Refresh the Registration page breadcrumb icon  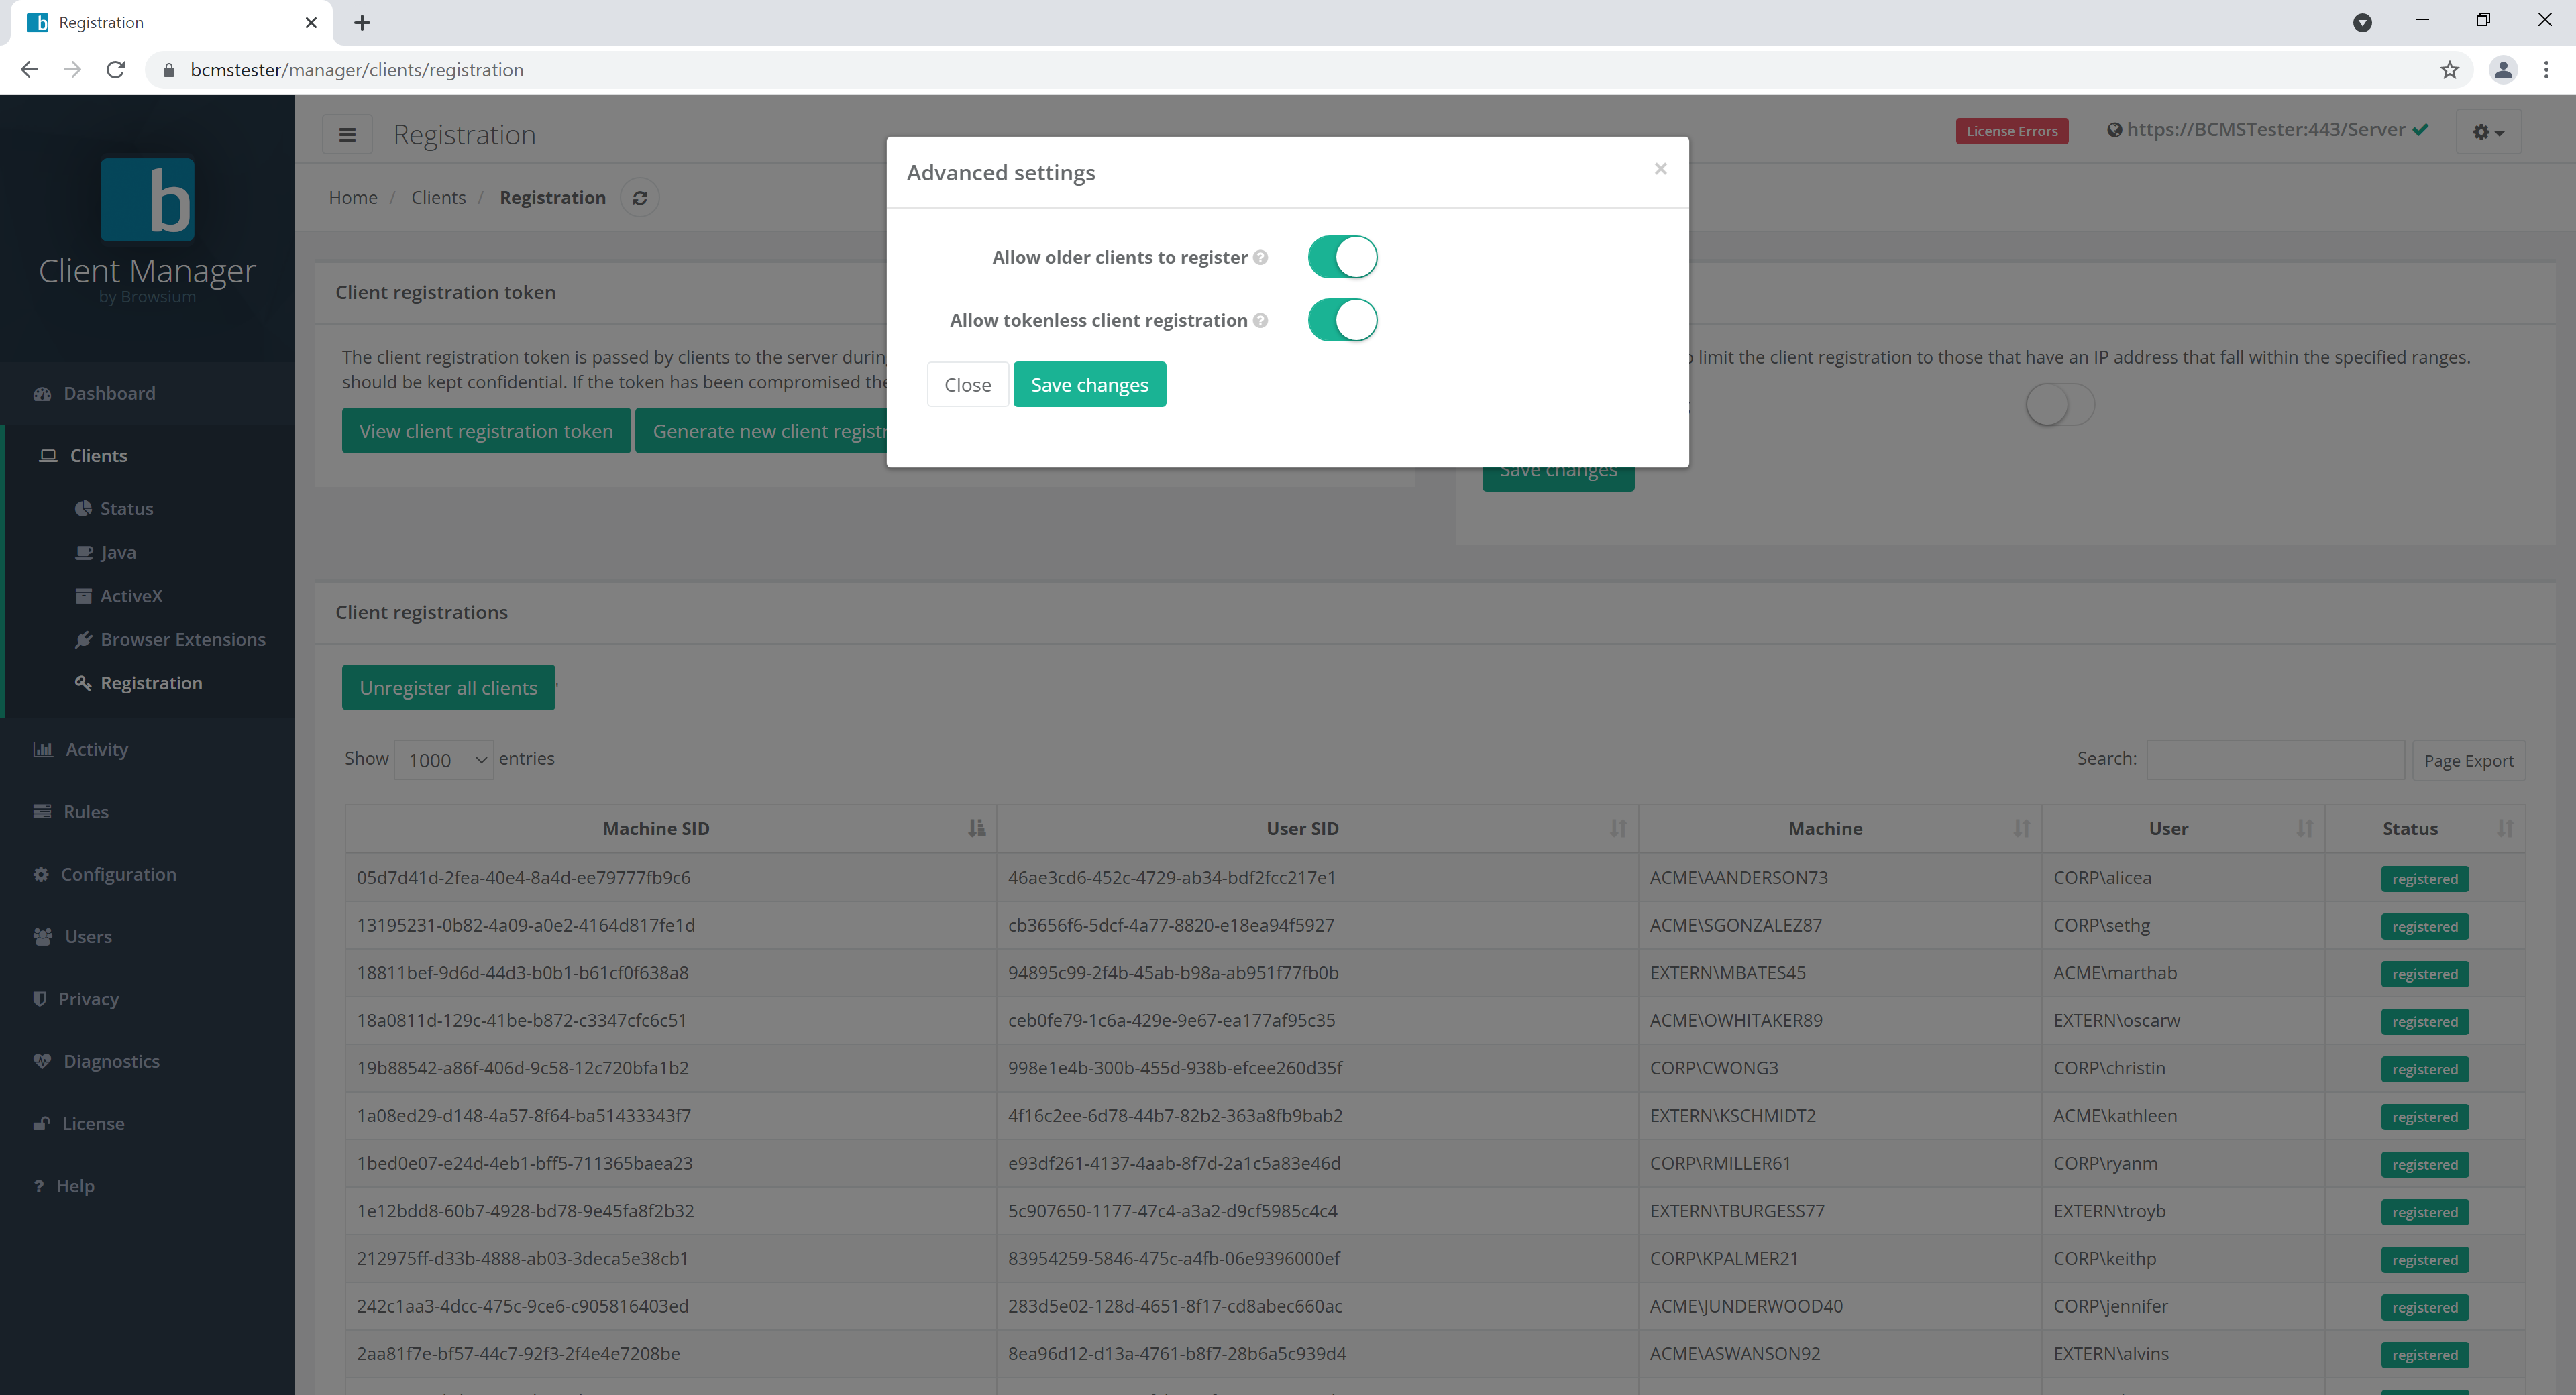pos(640,197)
